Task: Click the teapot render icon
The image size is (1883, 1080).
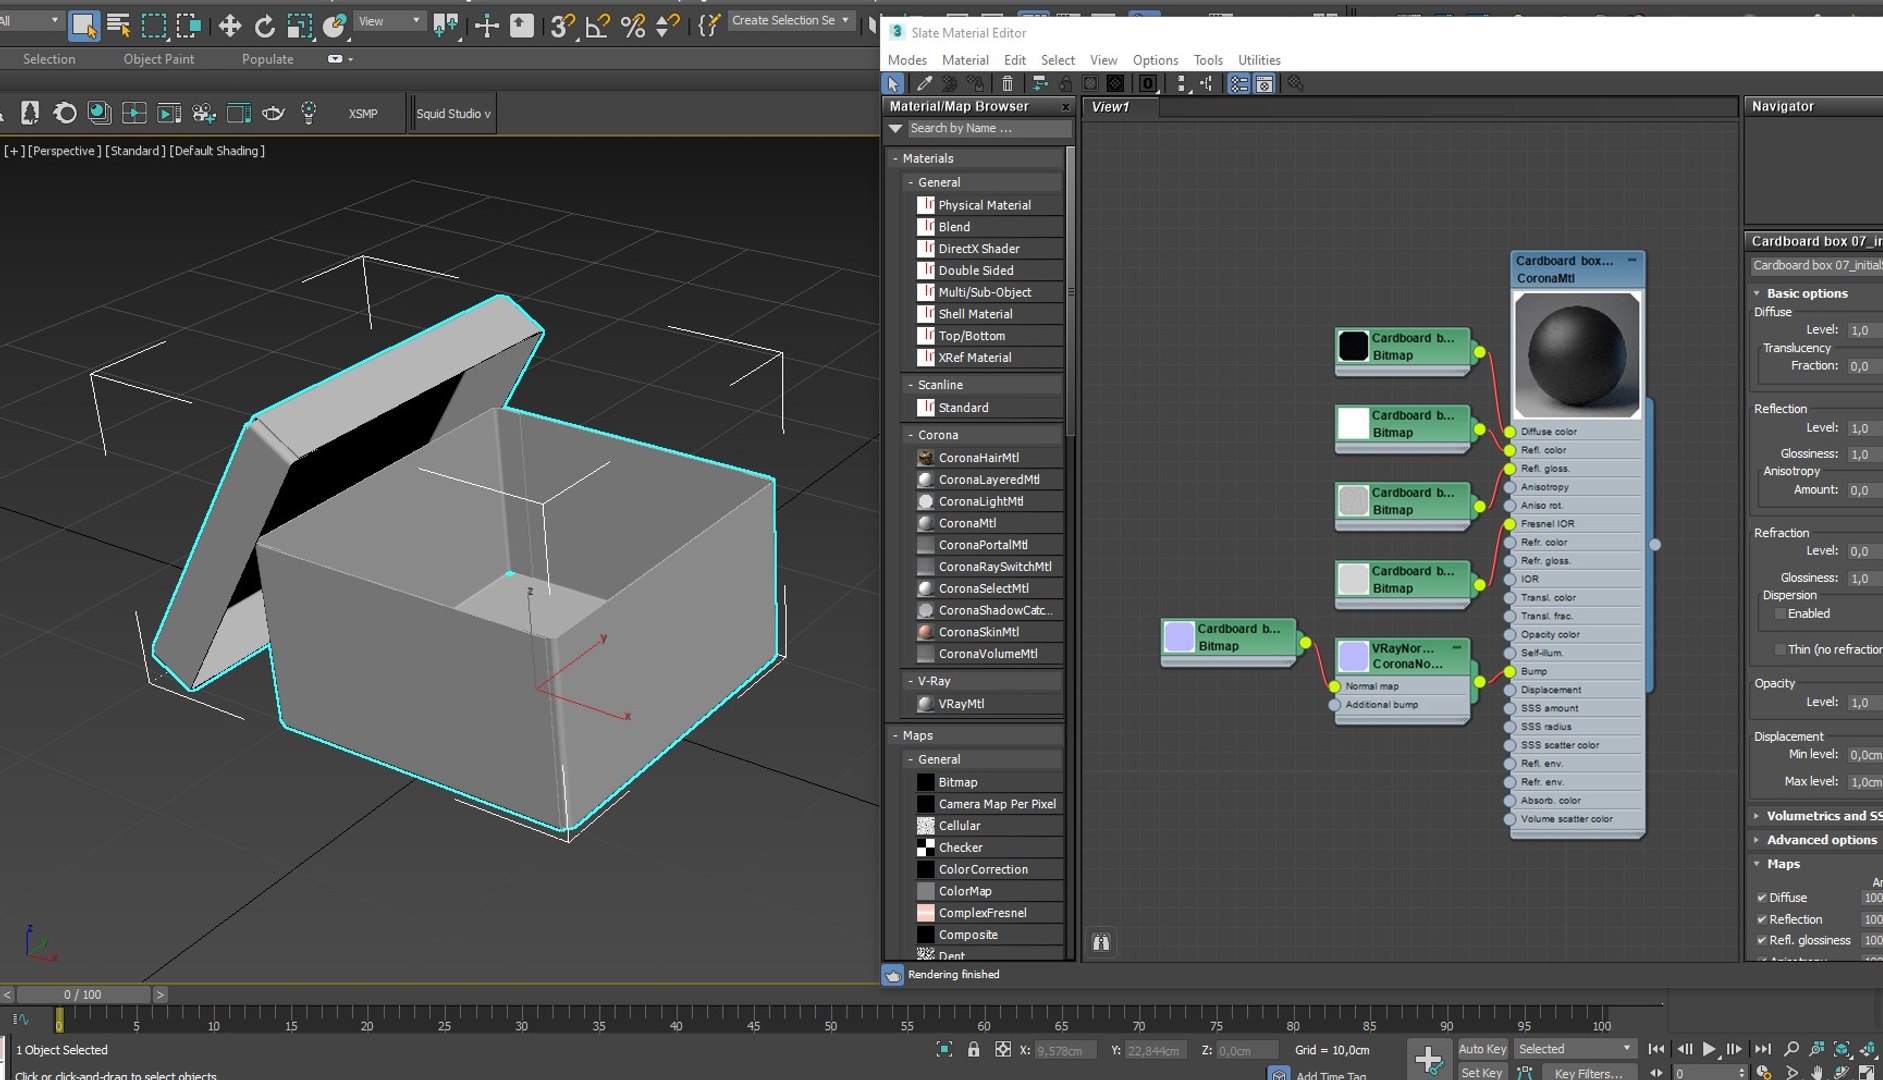Action: click(x=273, y=113)
